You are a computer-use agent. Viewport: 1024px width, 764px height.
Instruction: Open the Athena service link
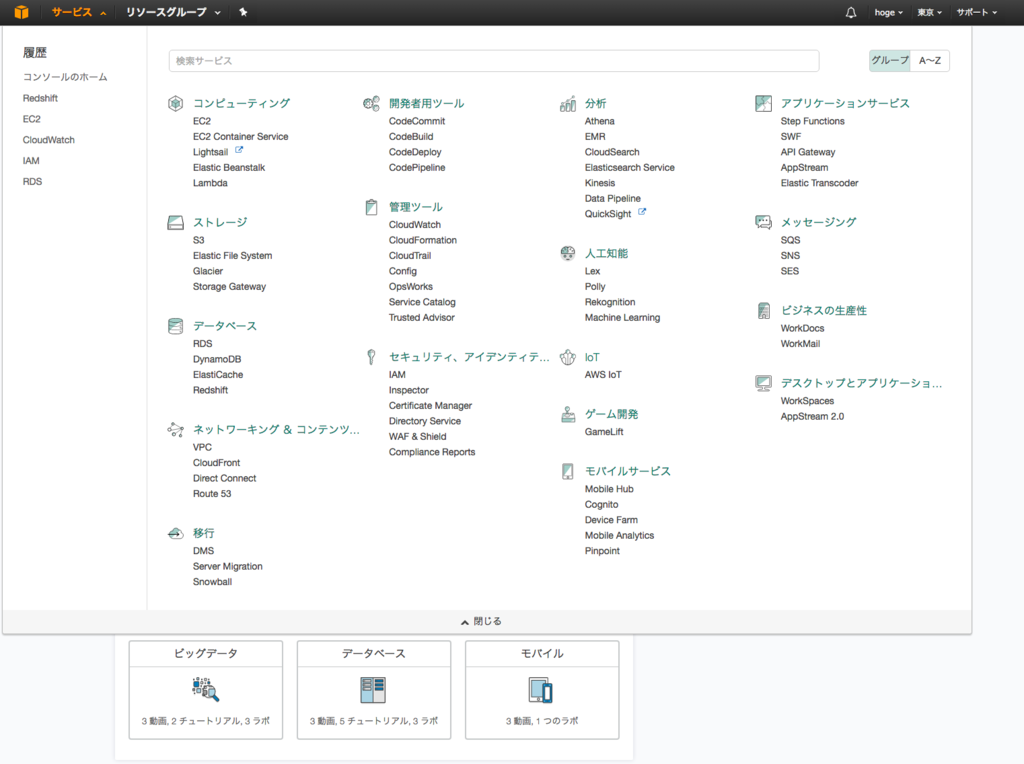click(x=600, y=121)
